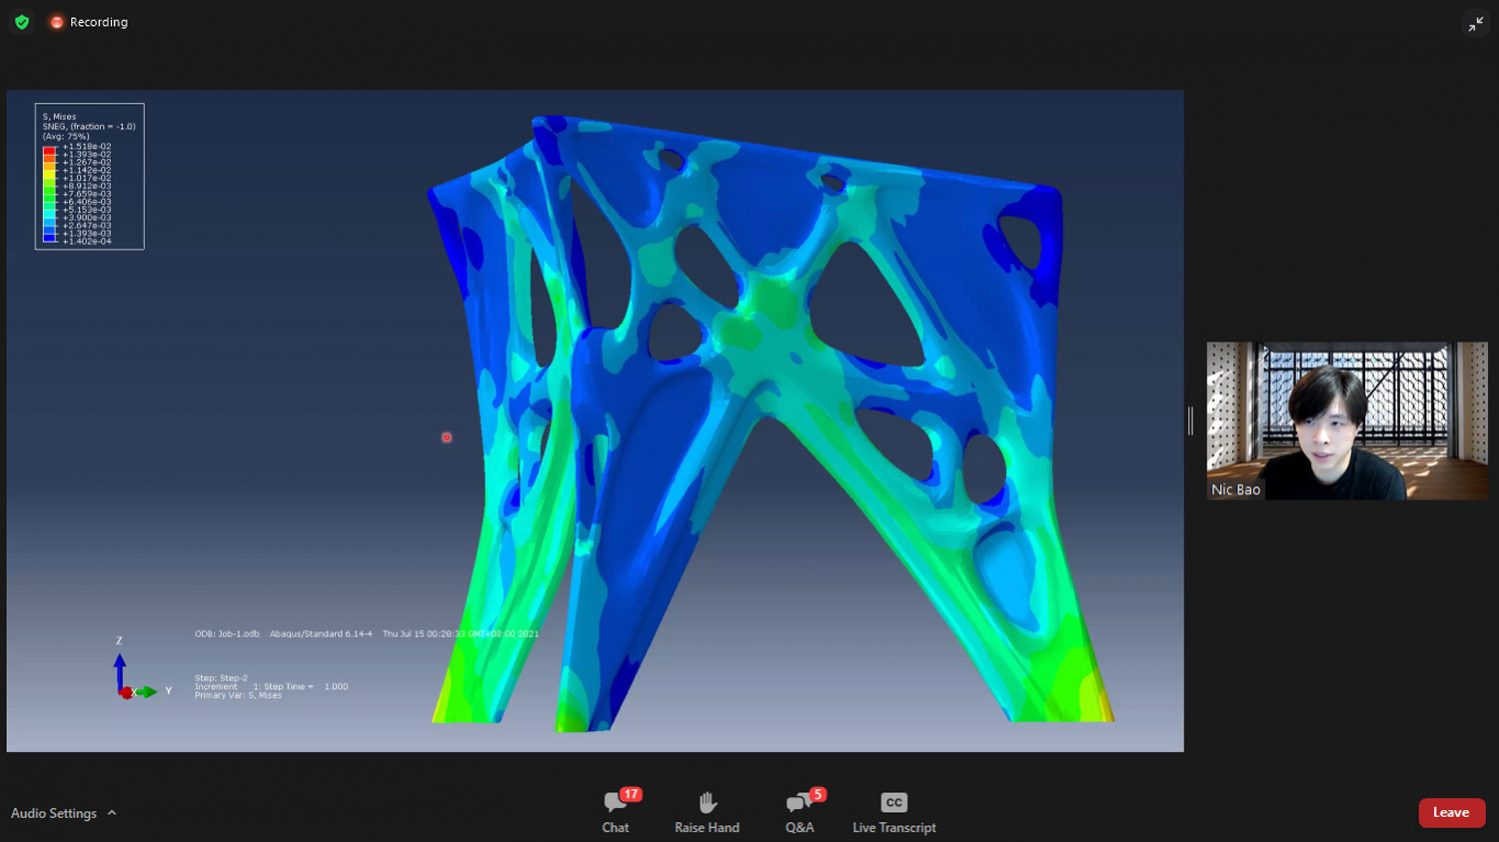
Task: Click the Chat unread badge showing 17
Action: pyautogui.click(x=630, y=793)
